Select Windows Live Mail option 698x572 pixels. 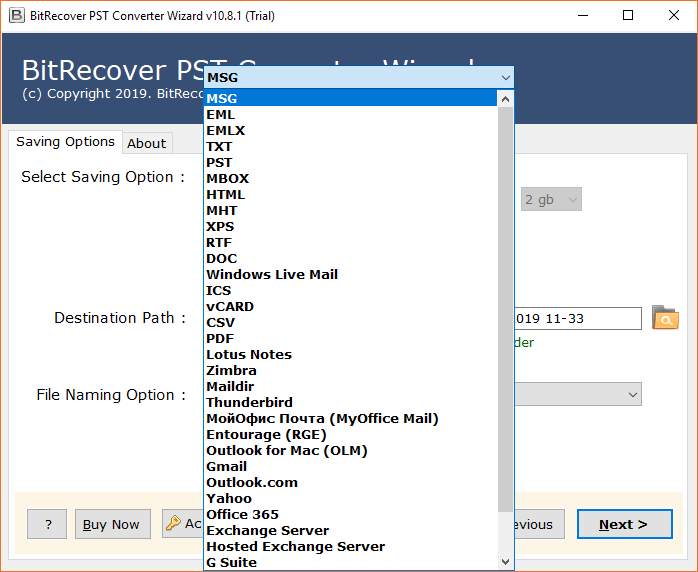pos(350,275)
